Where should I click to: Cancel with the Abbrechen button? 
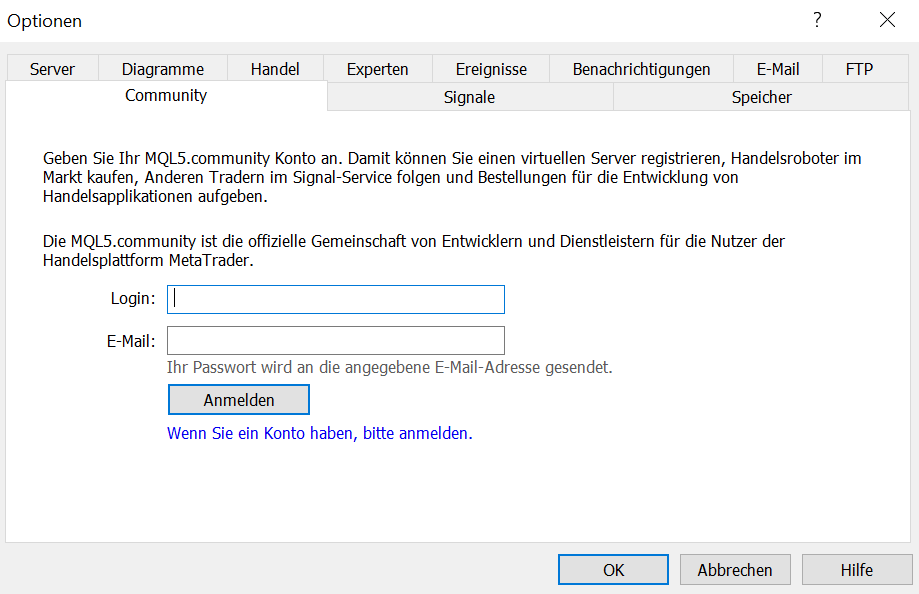click(x=735, y=570)
